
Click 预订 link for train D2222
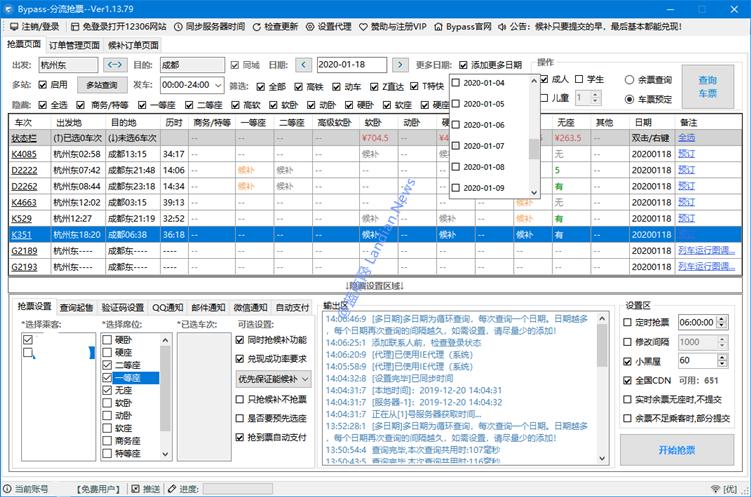tap(686, 170)
